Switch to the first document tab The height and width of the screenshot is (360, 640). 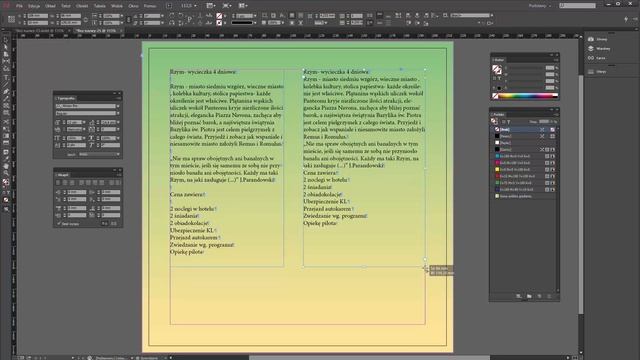(39, 31)
